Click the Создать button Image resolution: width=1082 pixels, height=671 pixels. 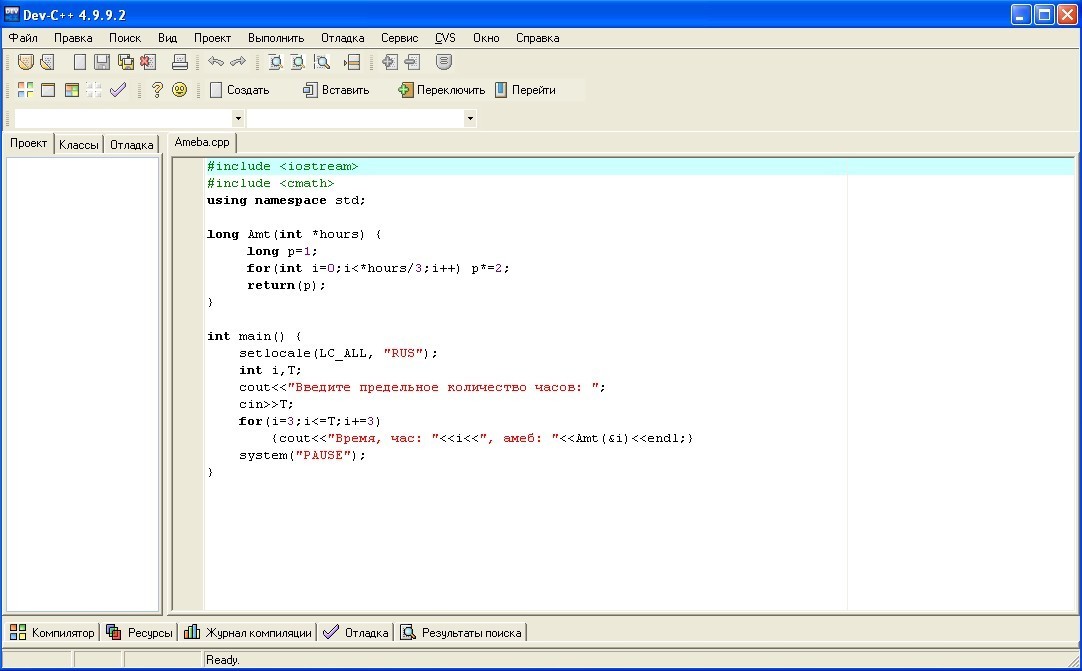[240, 90]
